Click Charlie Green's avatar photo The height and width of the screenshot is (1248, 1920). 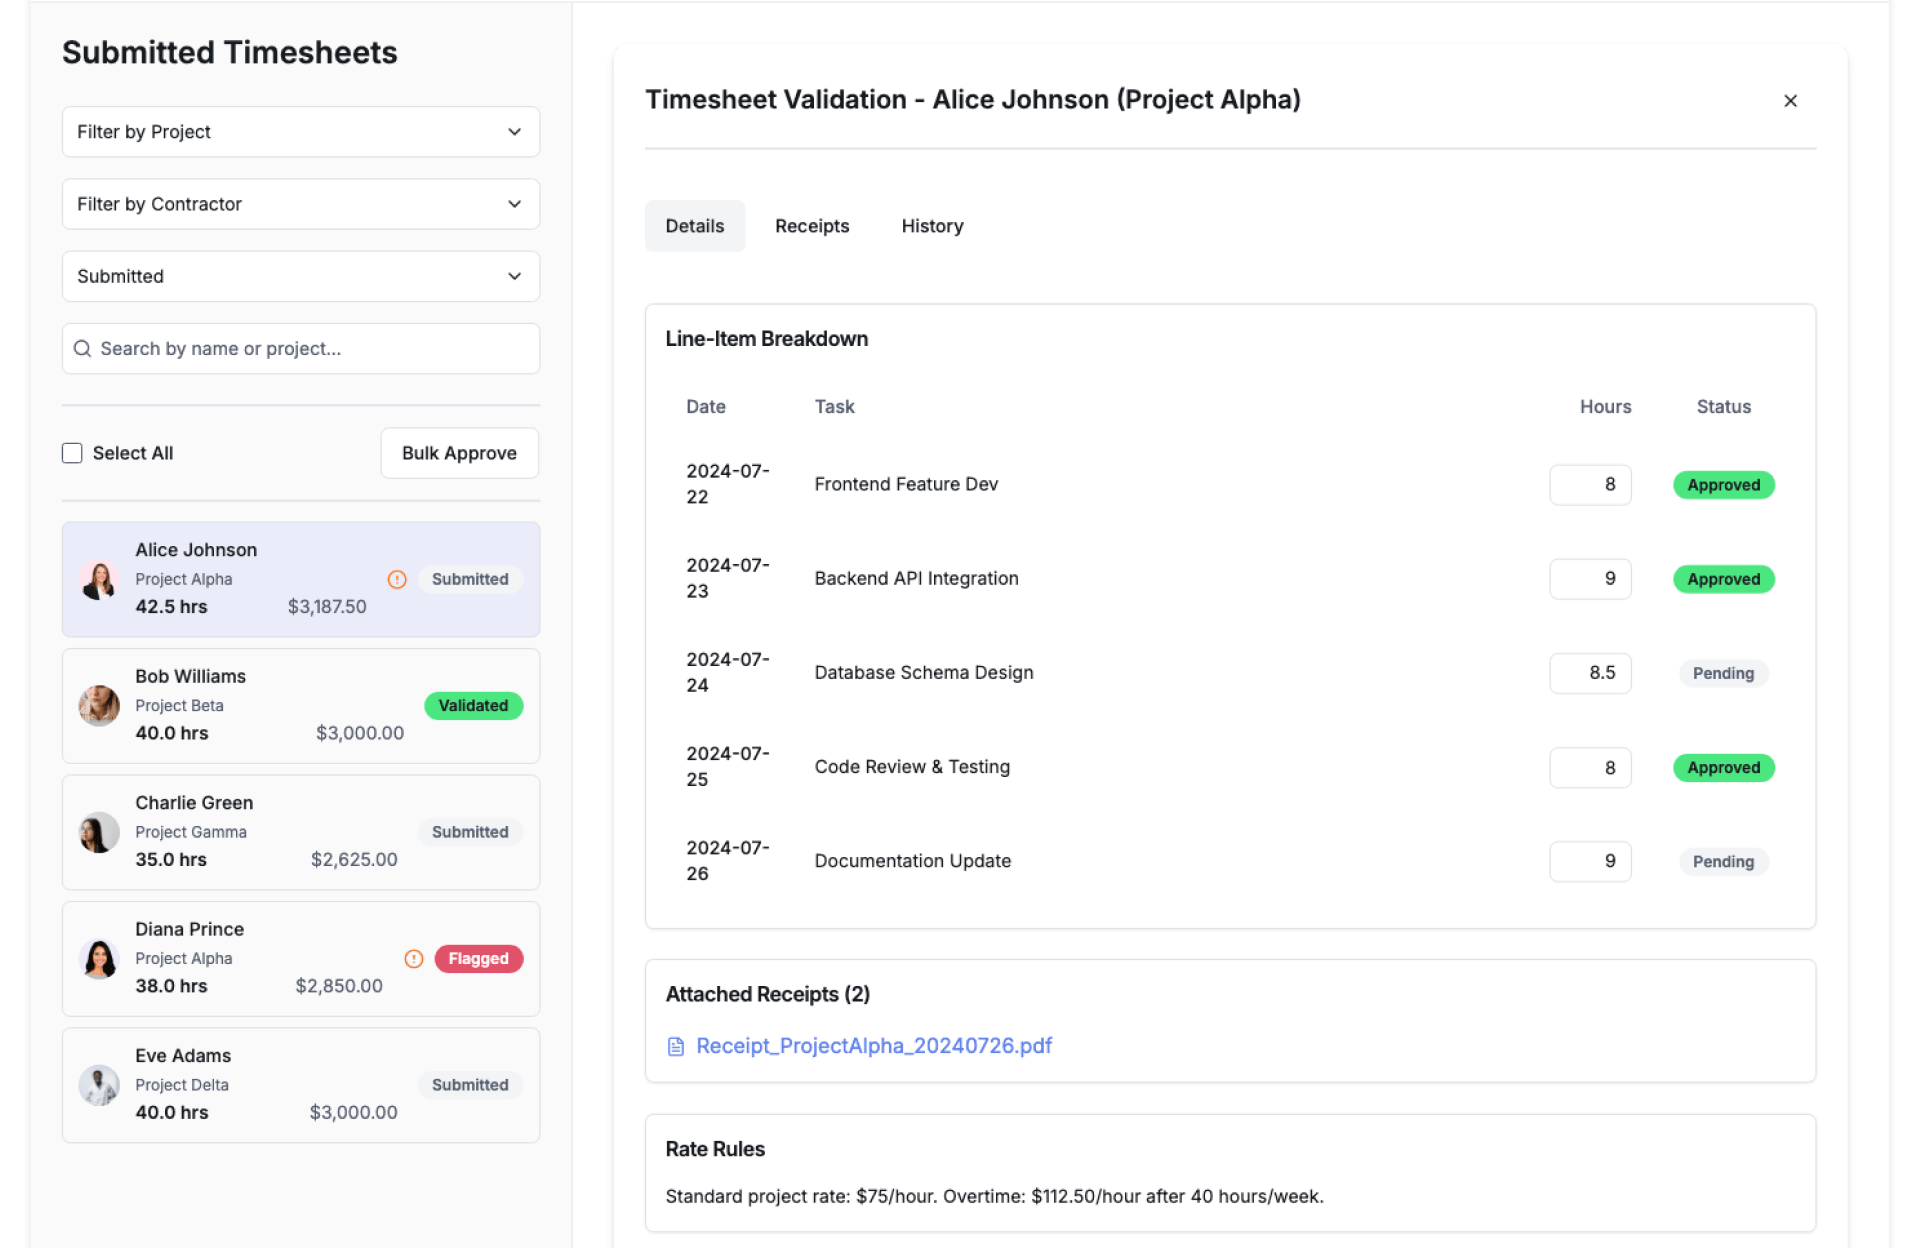(99, 832)
